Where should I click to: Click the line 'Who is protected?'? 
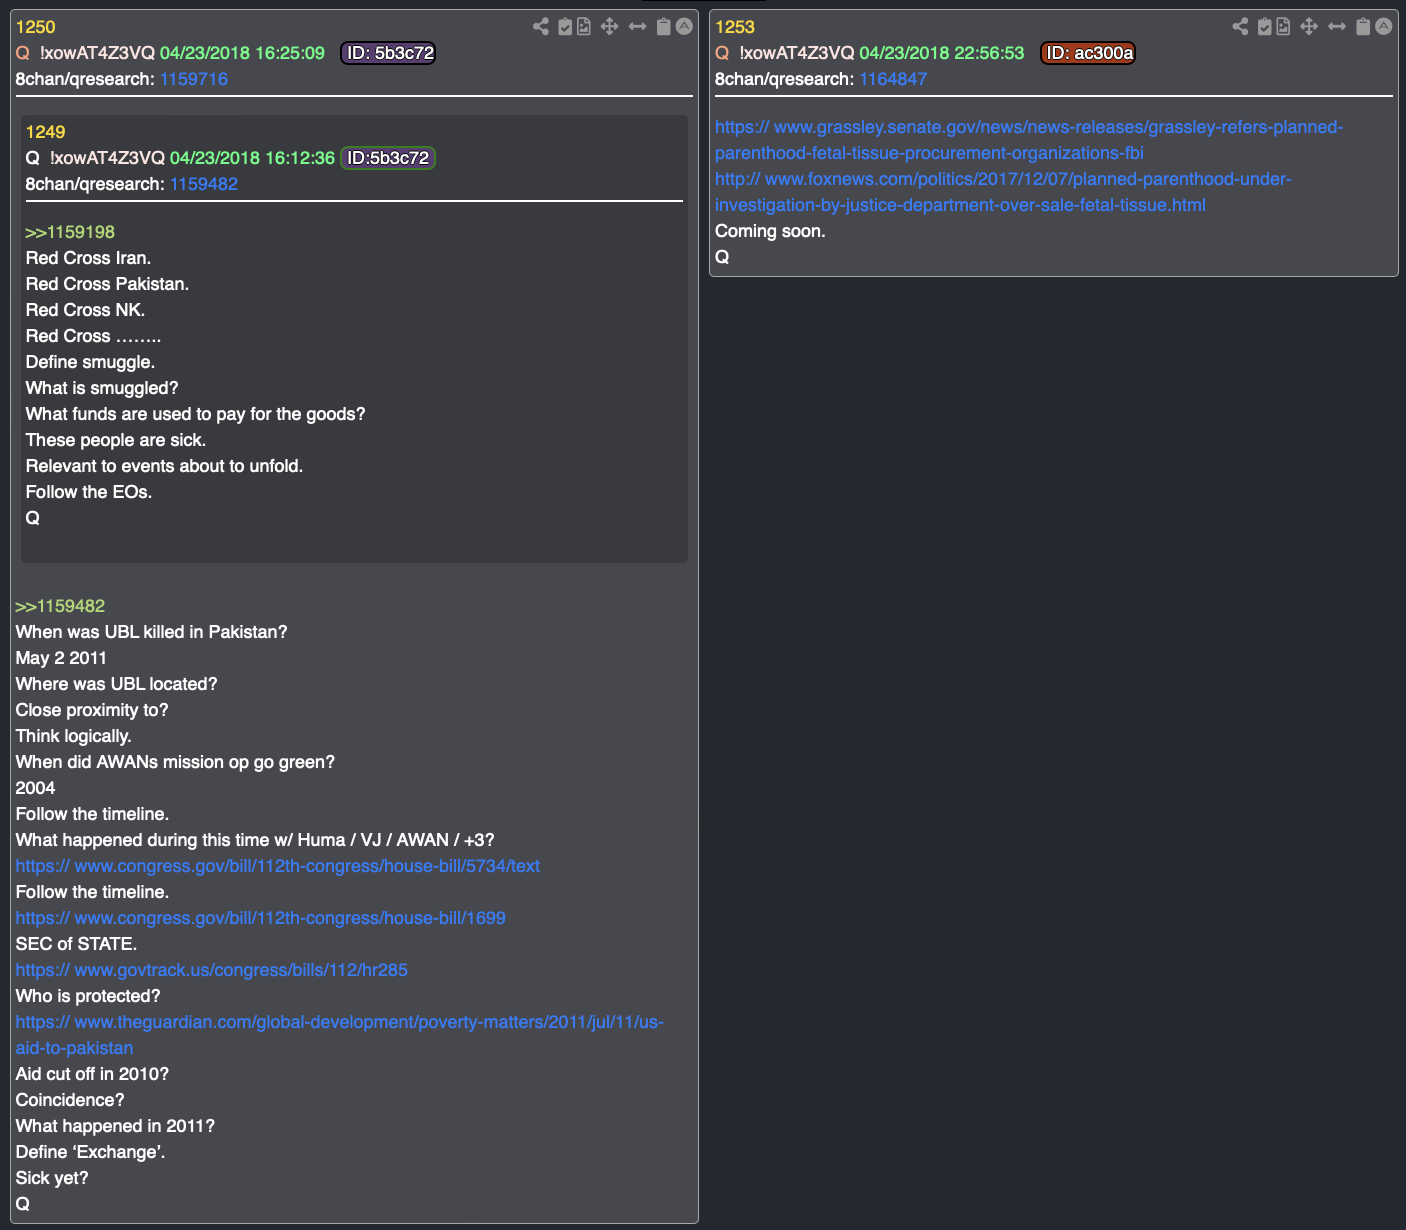[88, 996]
